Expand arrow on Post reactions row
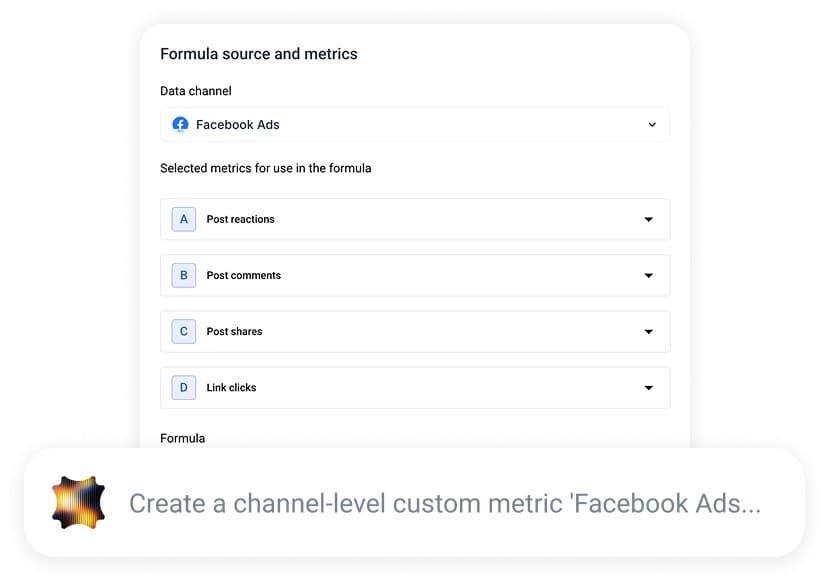This screenshot has height=585, width=829. [x=648, y=220]
